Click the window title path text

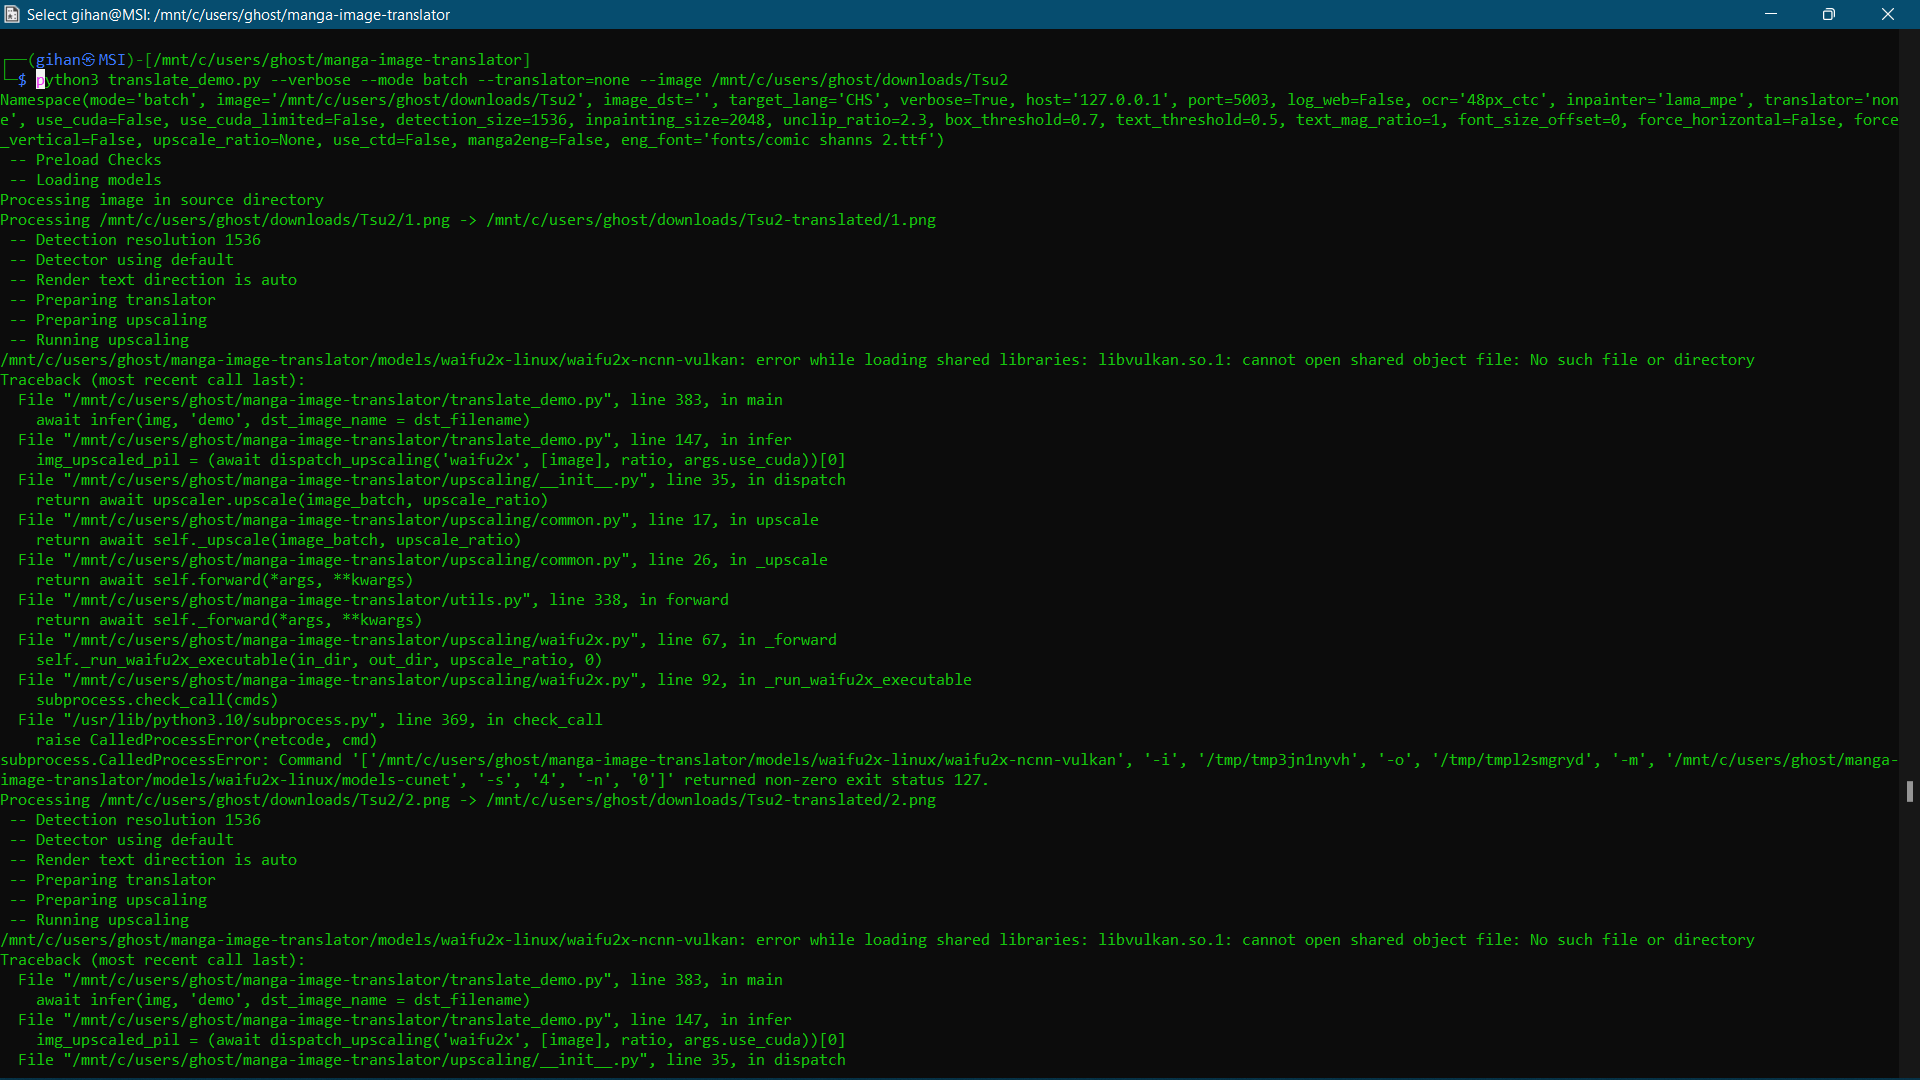click(238, 15)
